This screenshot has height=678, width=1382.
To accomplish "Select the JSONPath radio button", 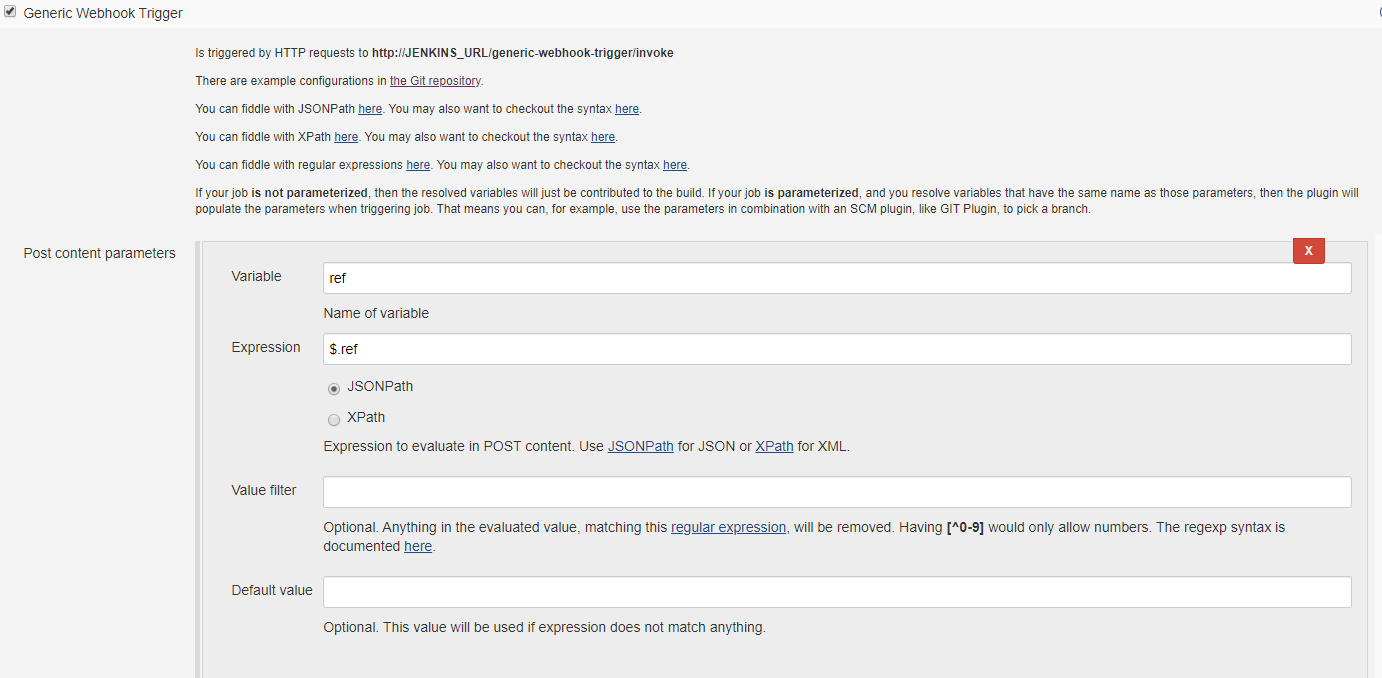I will 334,389.
